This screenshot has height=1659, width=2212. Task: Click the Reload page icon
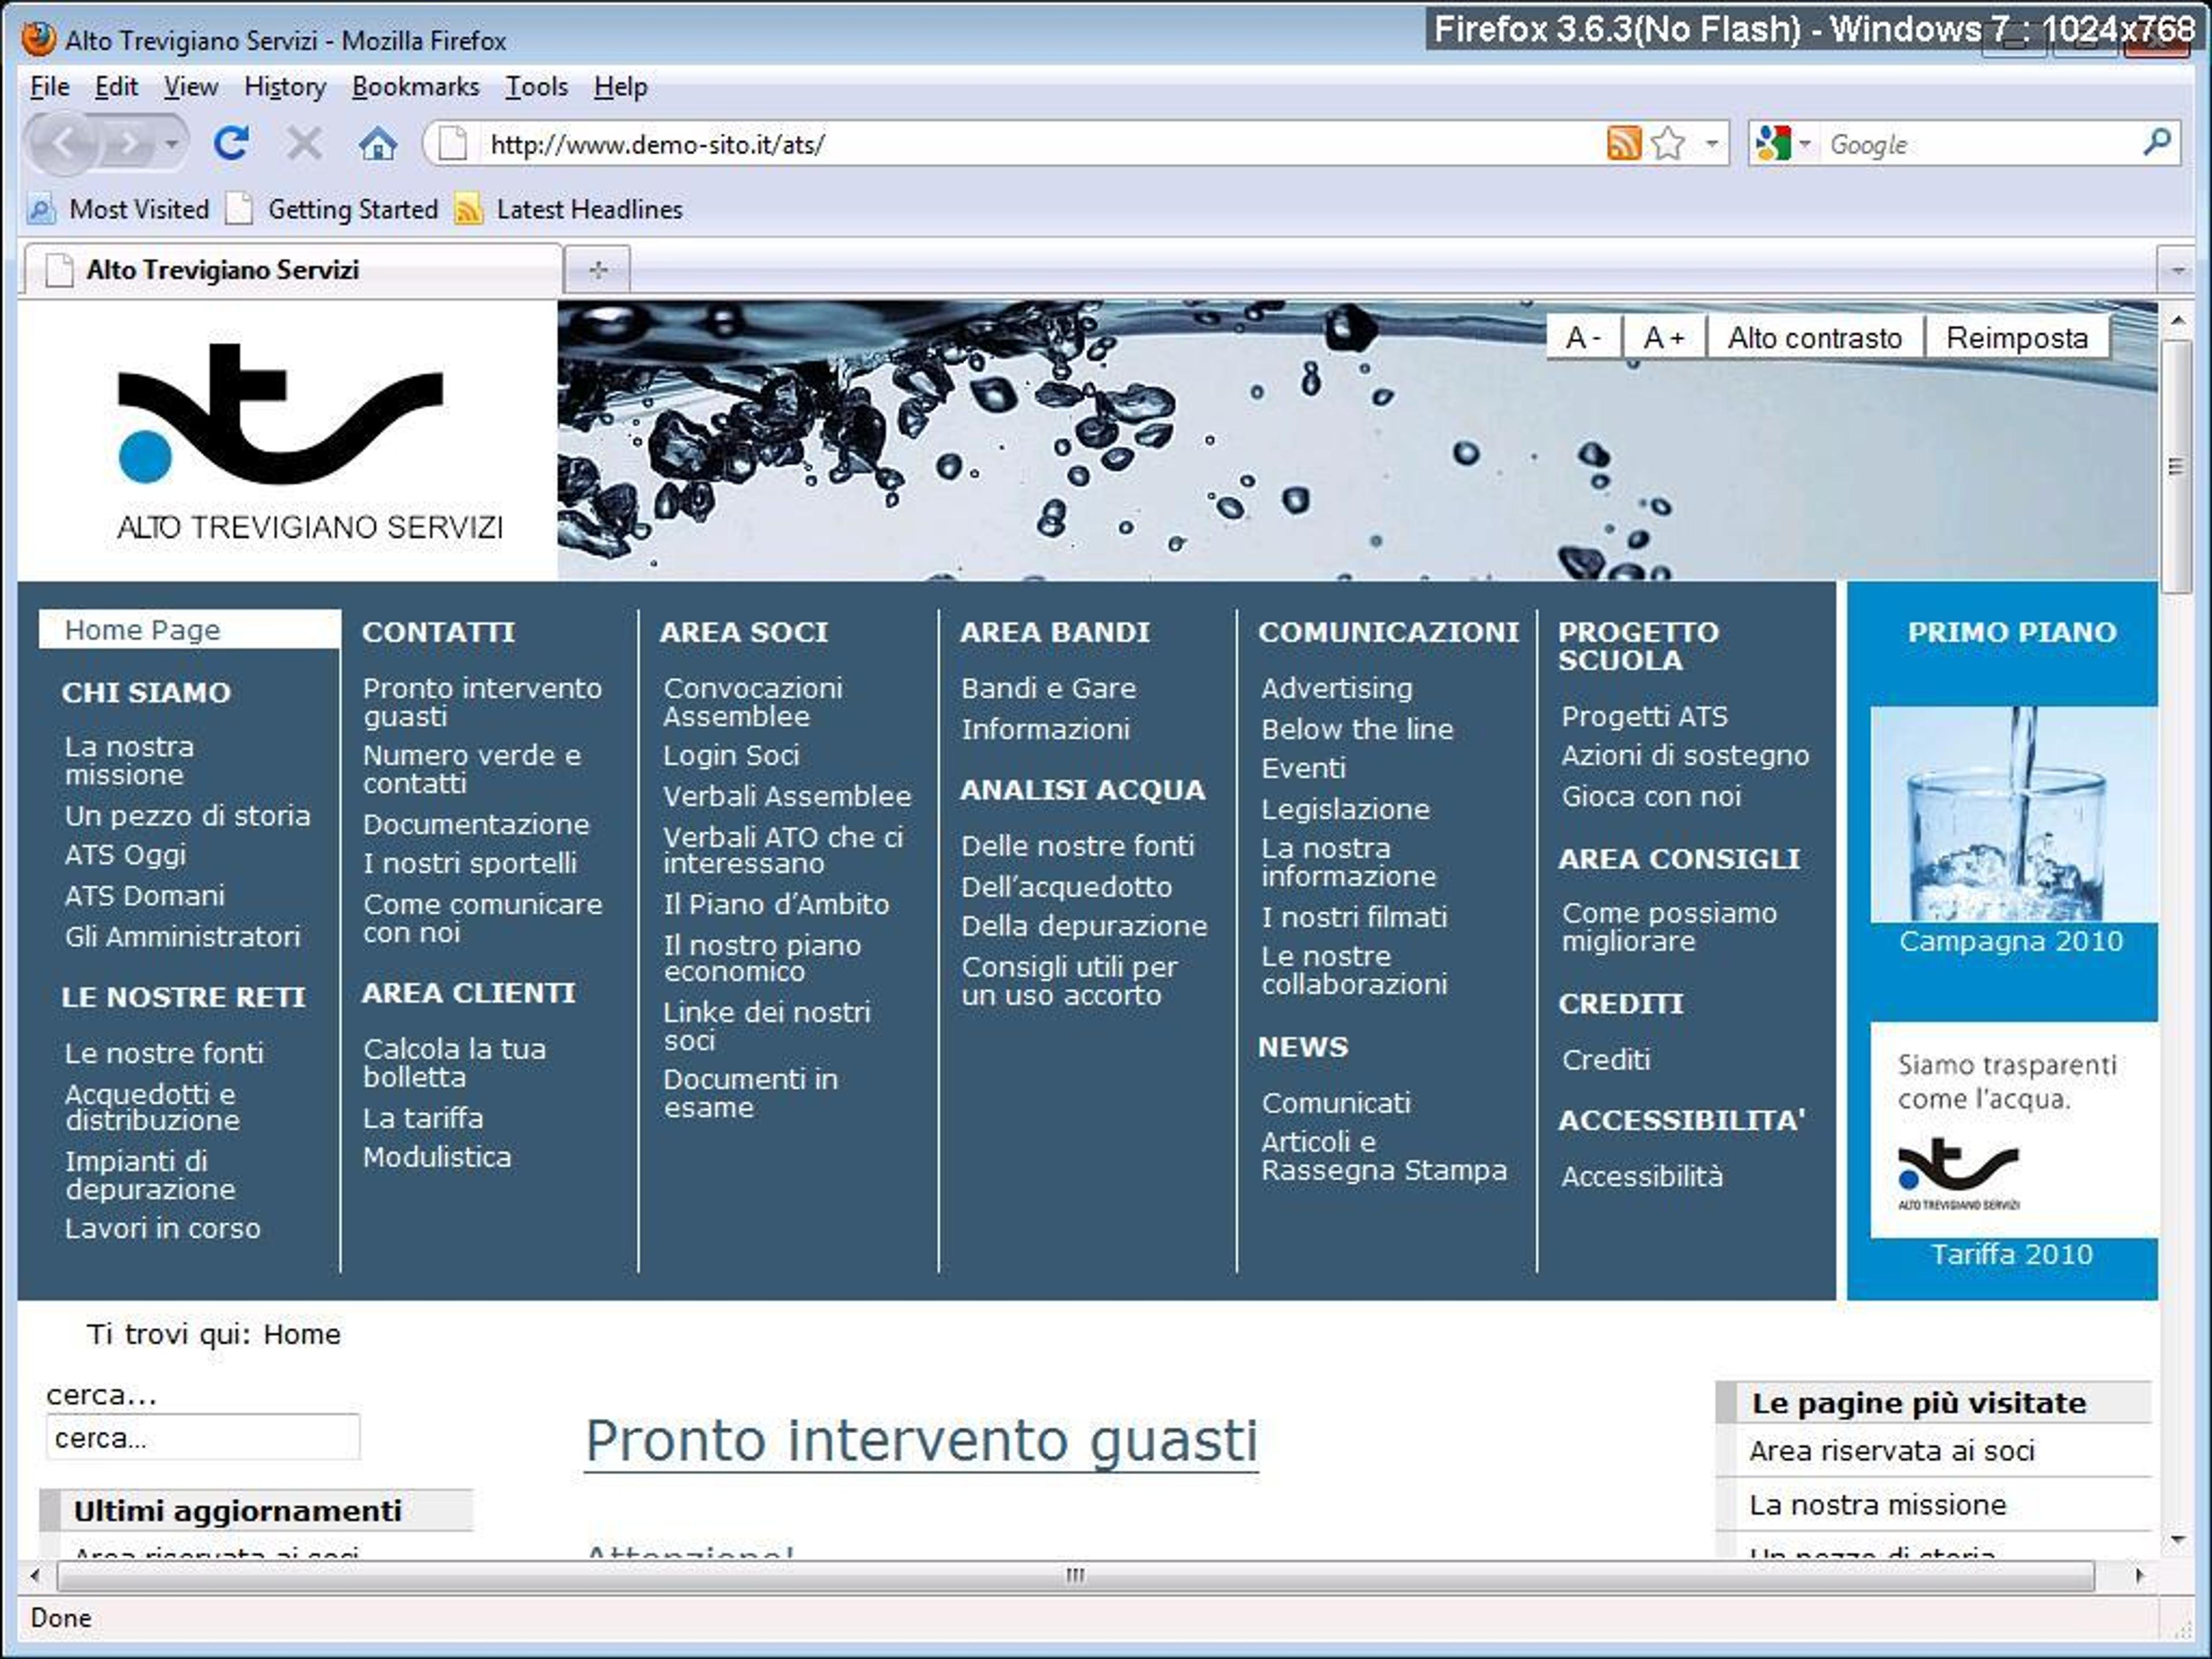click(x=231, y=144)
